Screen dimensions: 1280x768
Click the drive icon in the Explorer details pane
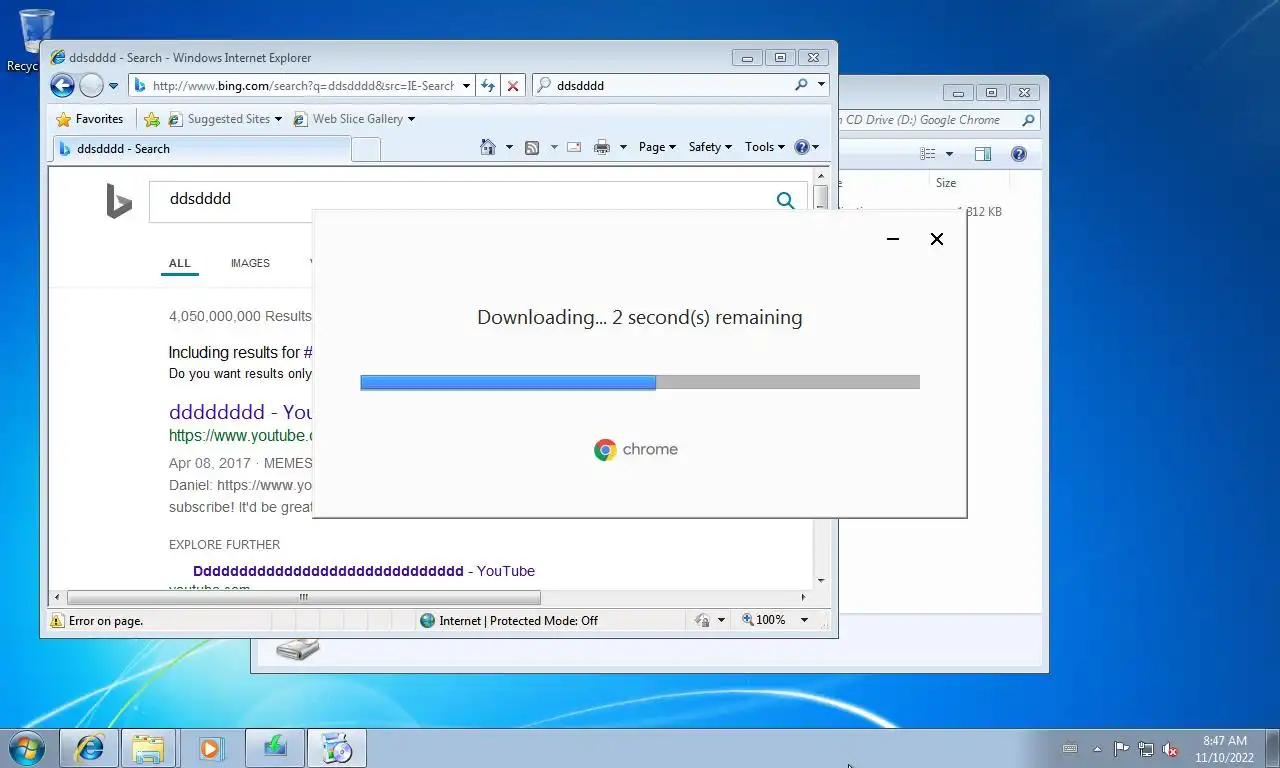[298, 649]
